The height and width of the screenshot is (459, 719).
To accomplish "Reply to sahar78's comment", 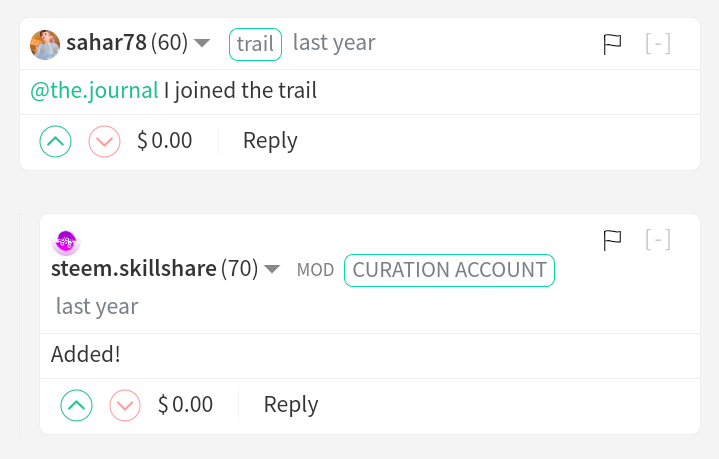I will point(270,141).
